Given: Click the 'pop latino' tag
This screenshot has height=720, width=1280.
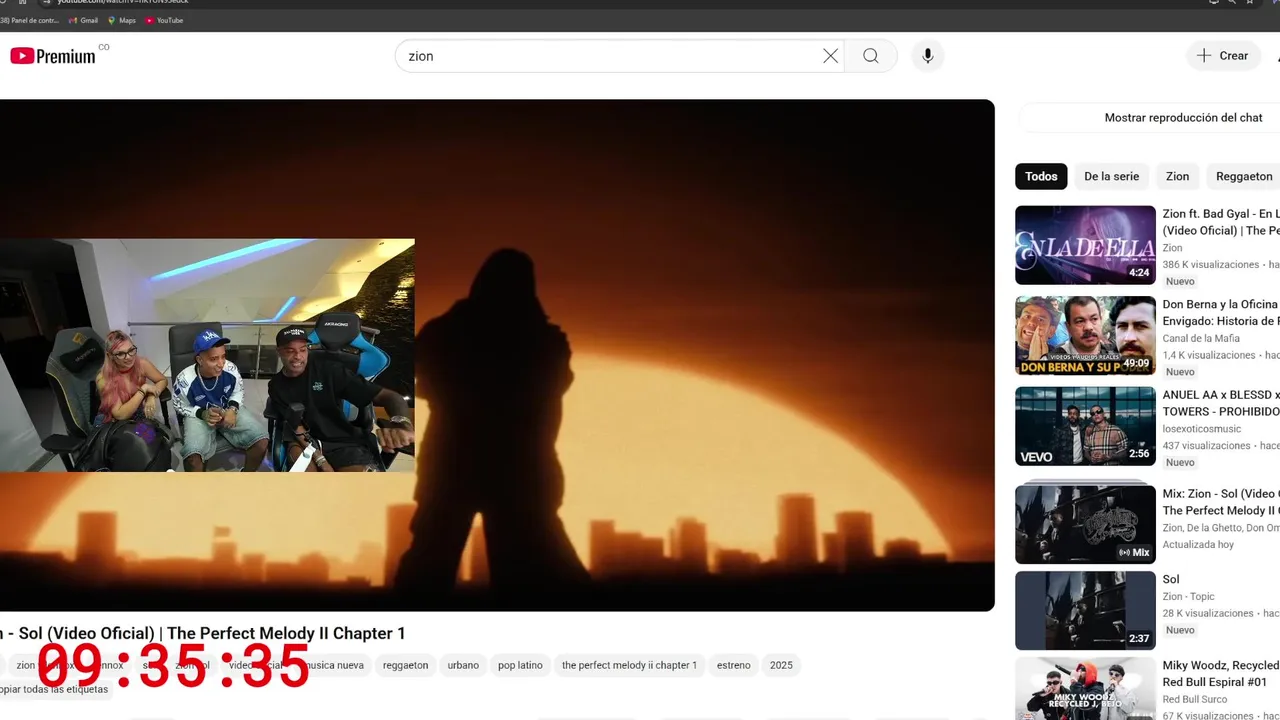Looking at the screenshot, I should click(x=520, y=665).
